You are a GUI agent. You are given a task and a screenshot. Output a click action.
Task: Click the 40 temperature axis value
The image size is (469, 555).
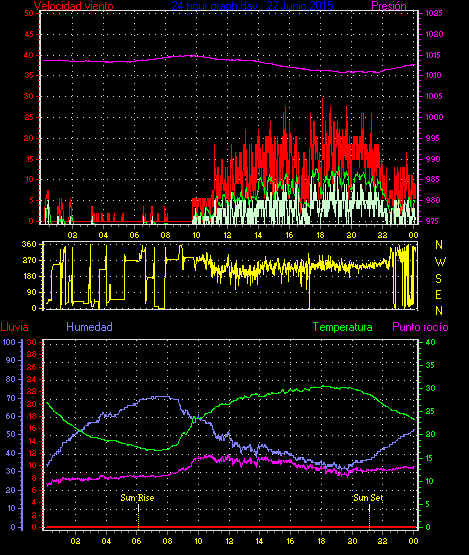coord(430,343)
